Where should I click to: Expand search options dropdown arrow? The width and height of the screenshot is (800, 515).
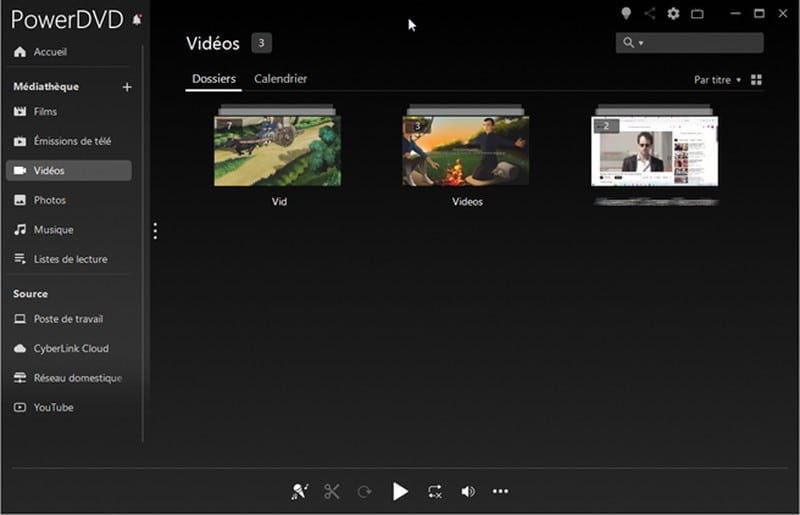[x=641, y=43]
